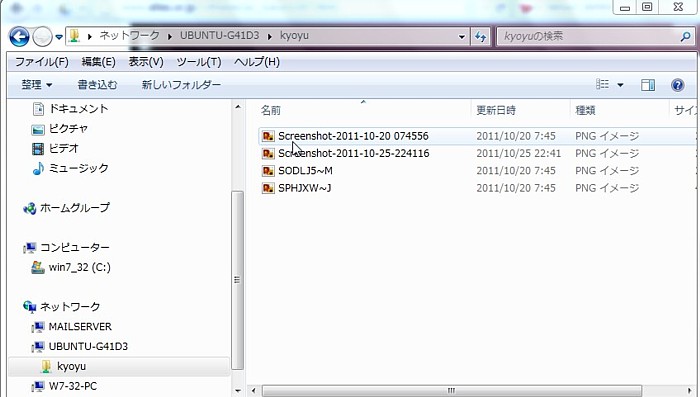This screenshot has width=700, height=397.
Task: Click the navigation pane vertical scrollbar thumb
Action: click(238, 280)
